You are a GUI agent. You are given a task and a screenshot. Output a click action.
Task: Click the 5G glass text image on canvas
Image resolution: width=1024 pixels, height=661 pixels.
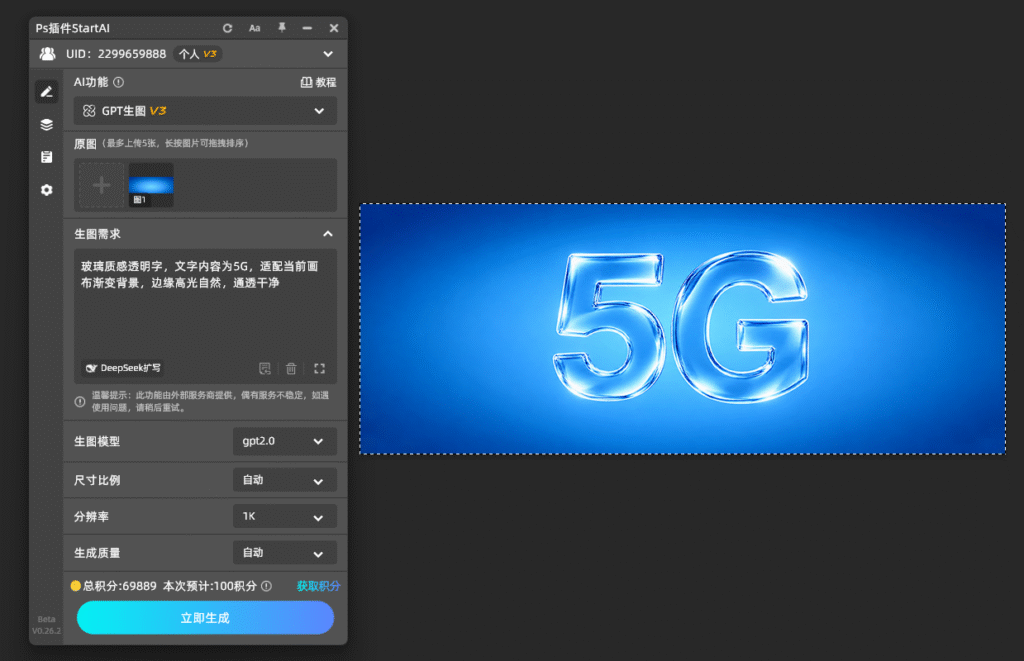pos(682,327)
